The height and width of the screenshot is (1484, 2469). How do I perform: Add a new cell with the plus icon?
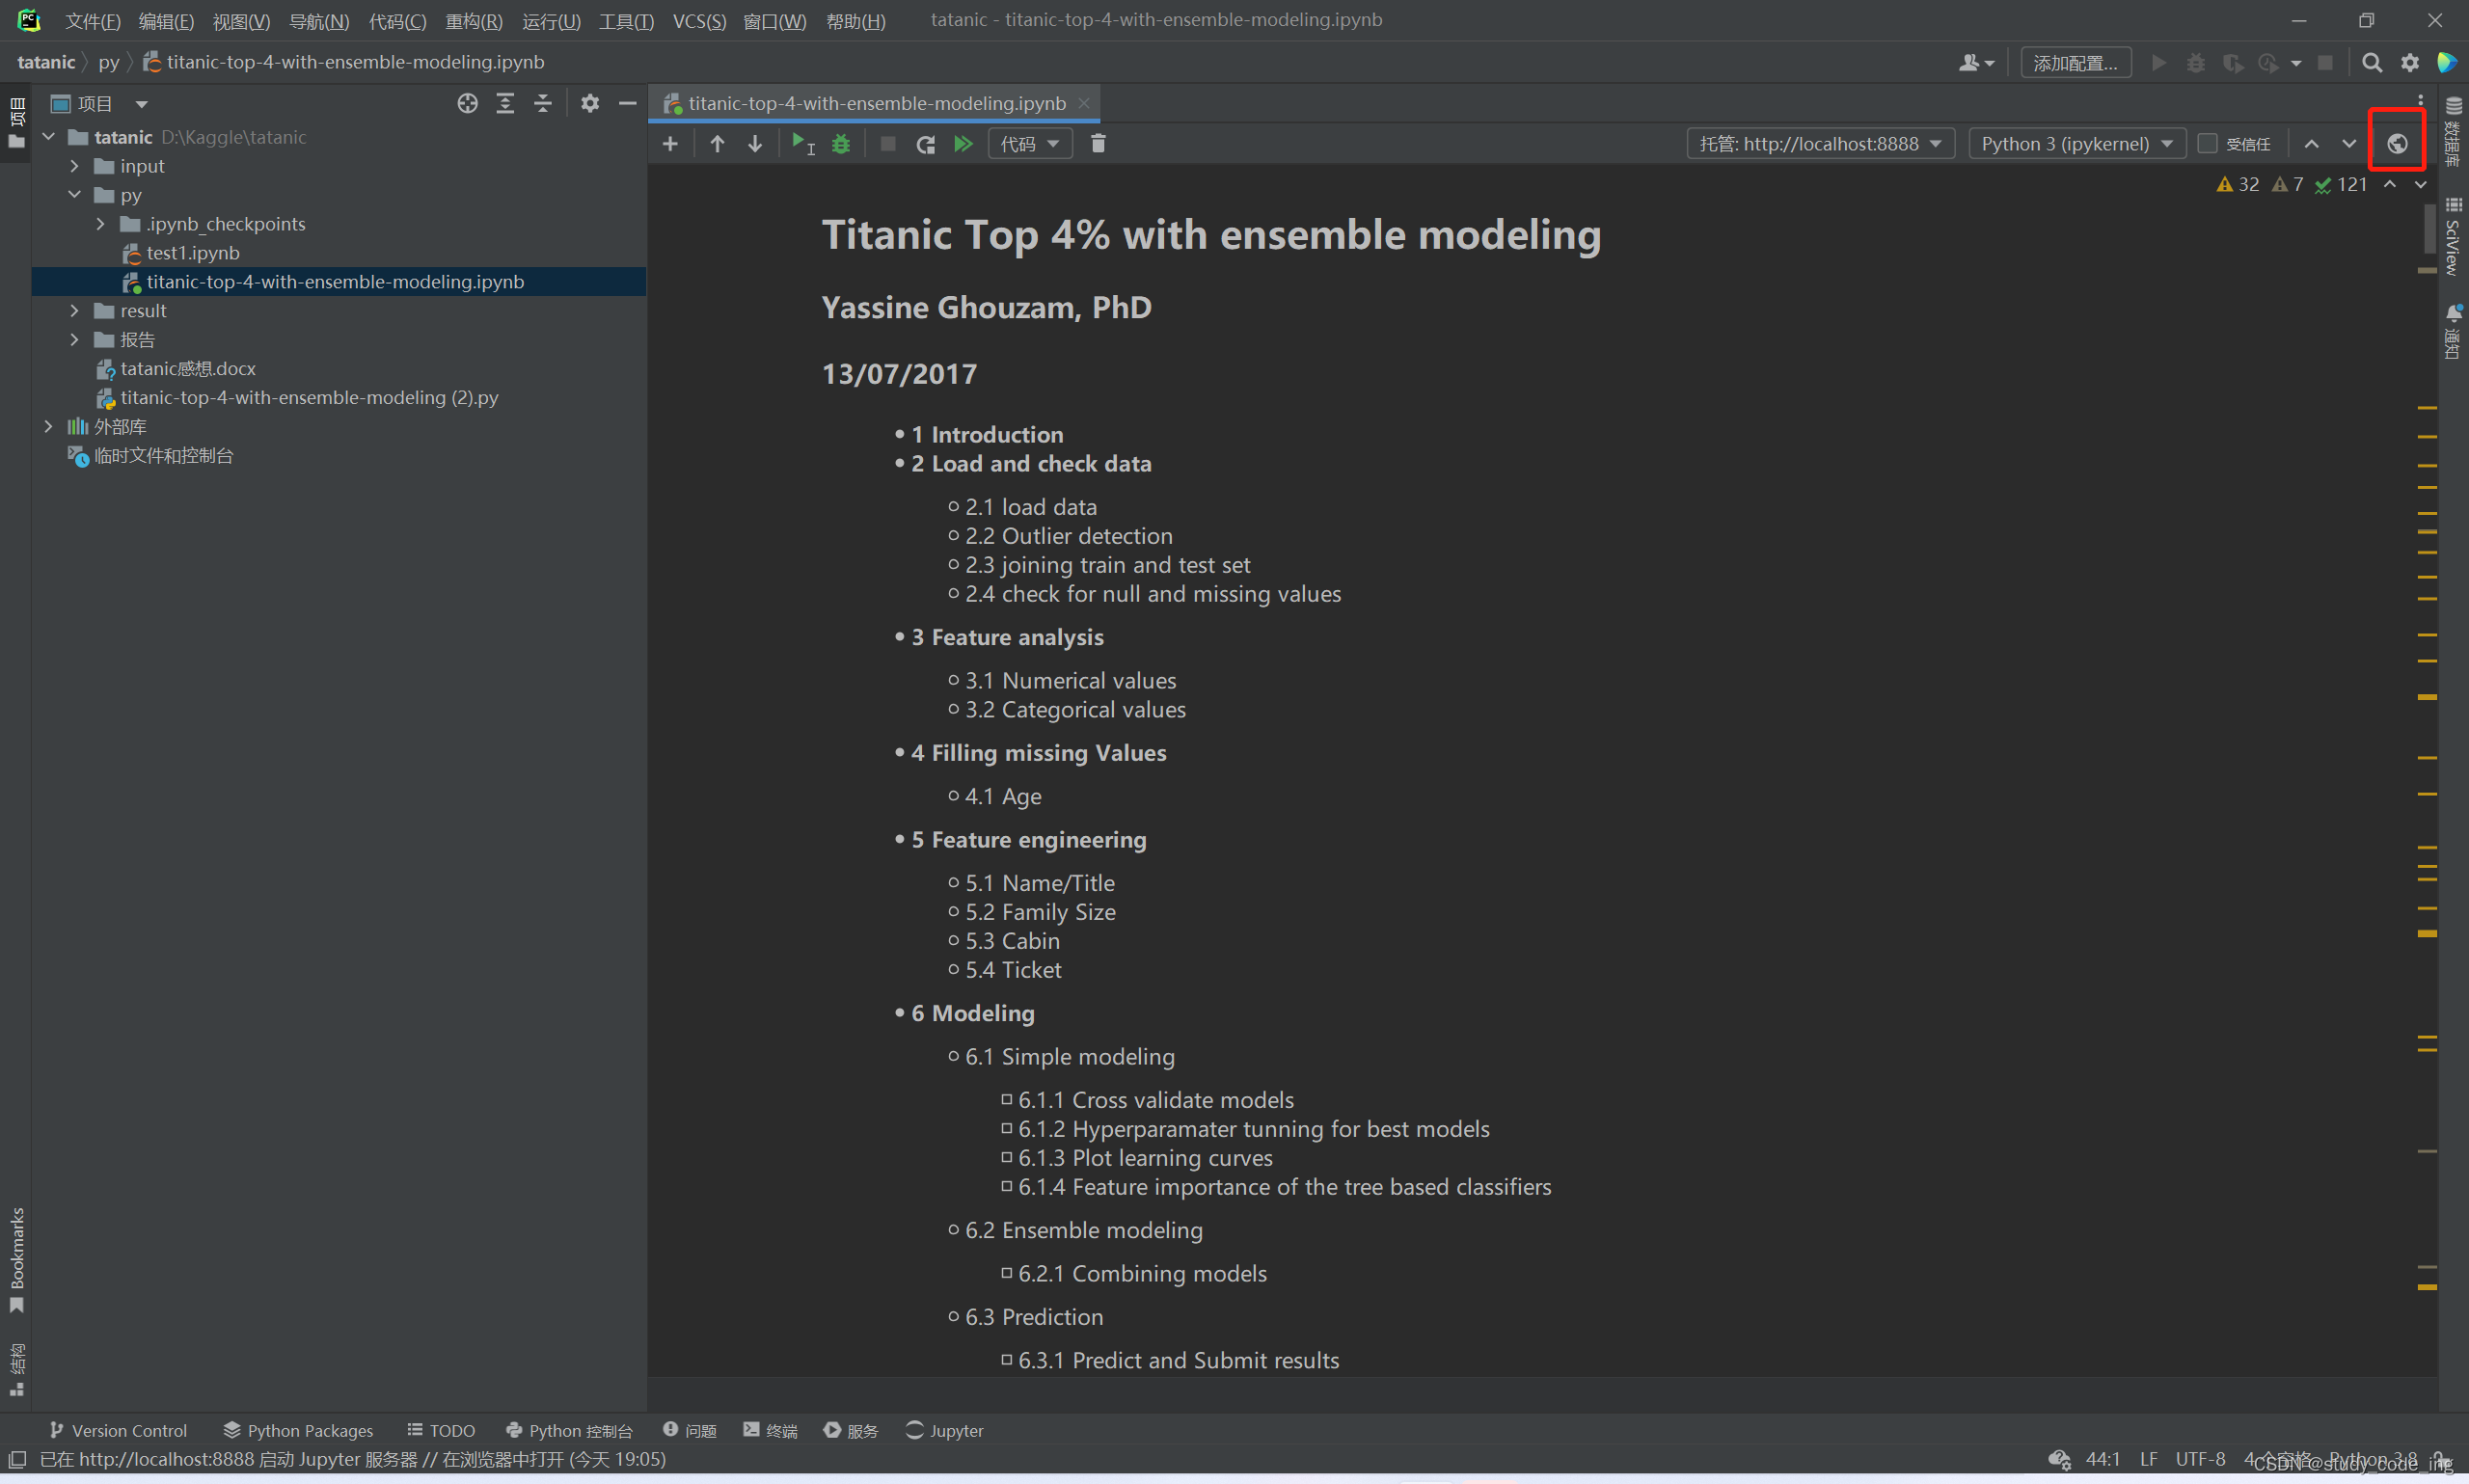pyautogui.click(x=670, y=144)
